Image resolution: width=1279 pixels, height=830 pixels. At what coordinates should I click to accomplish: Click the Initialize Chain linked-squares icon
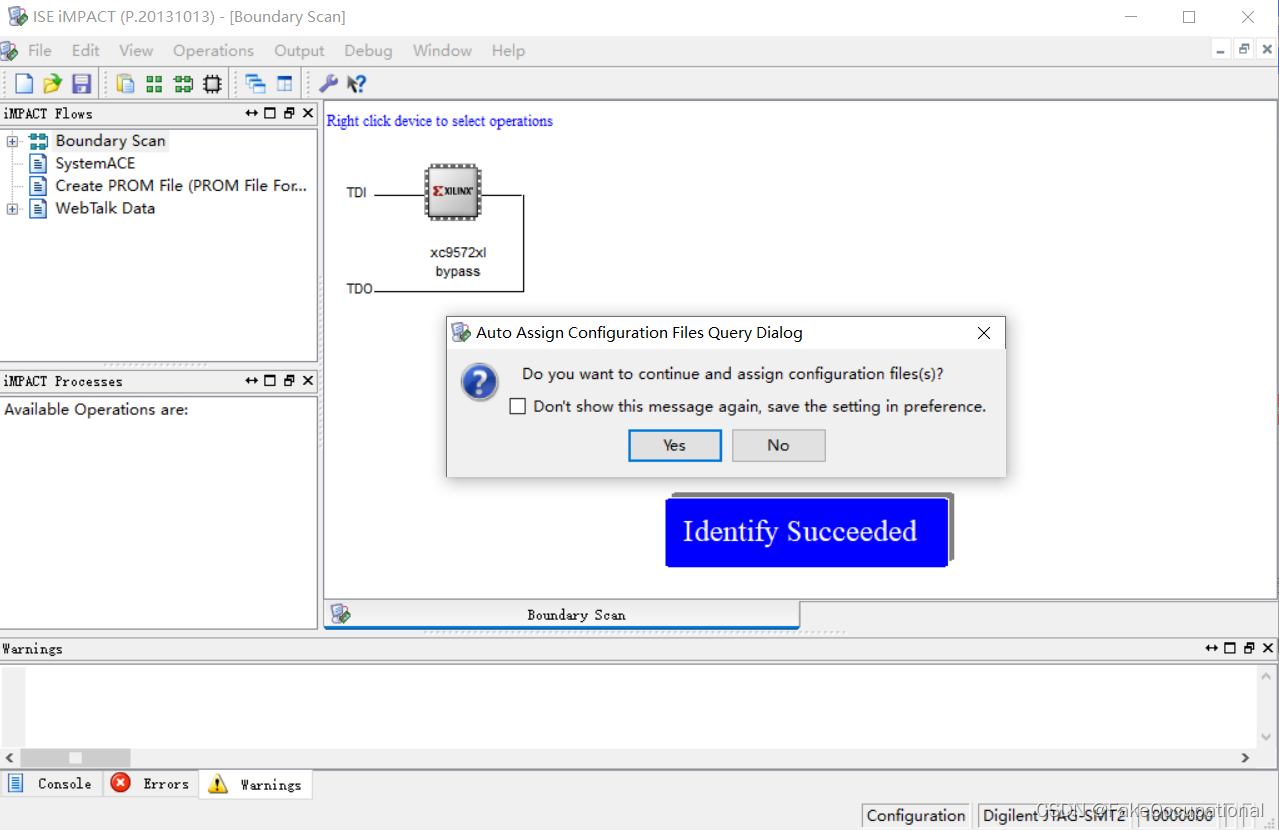pyautogui.click(x=183, y=84)
